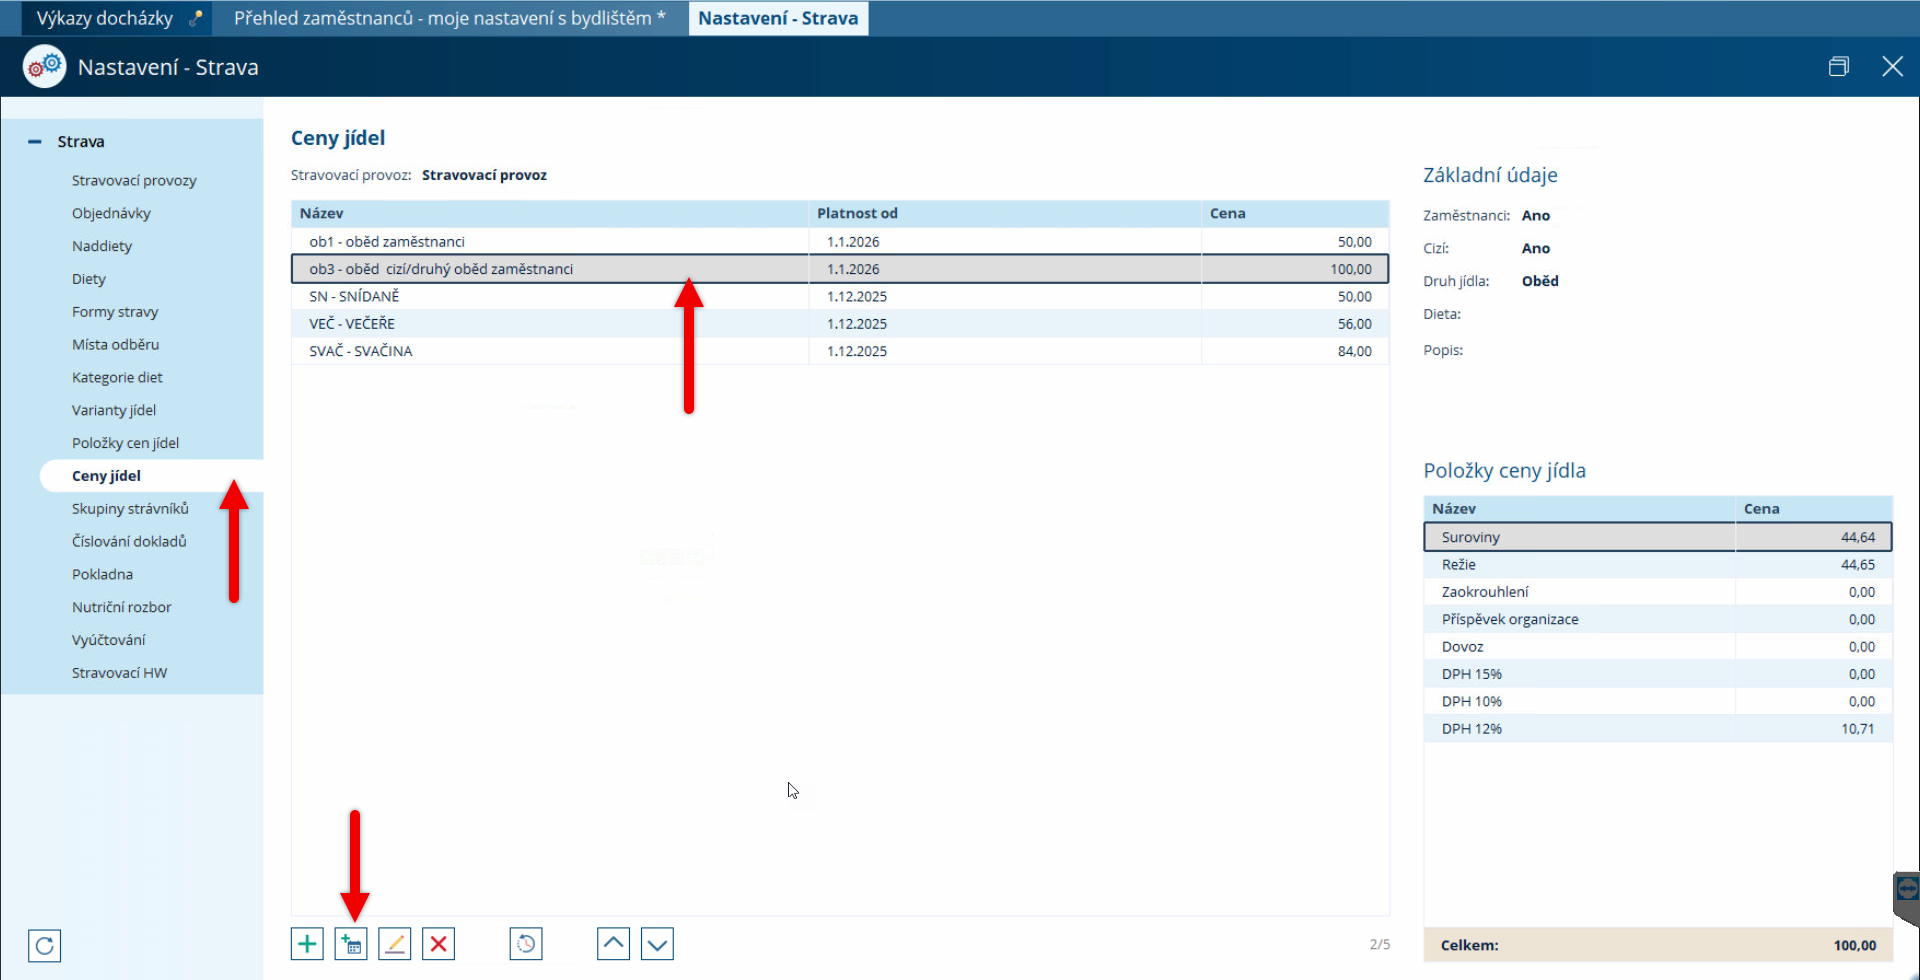Viewport: 1920px width, 980px height.
Task: Open Objednávky in the sidebar
Action: [x=111, y=213]
